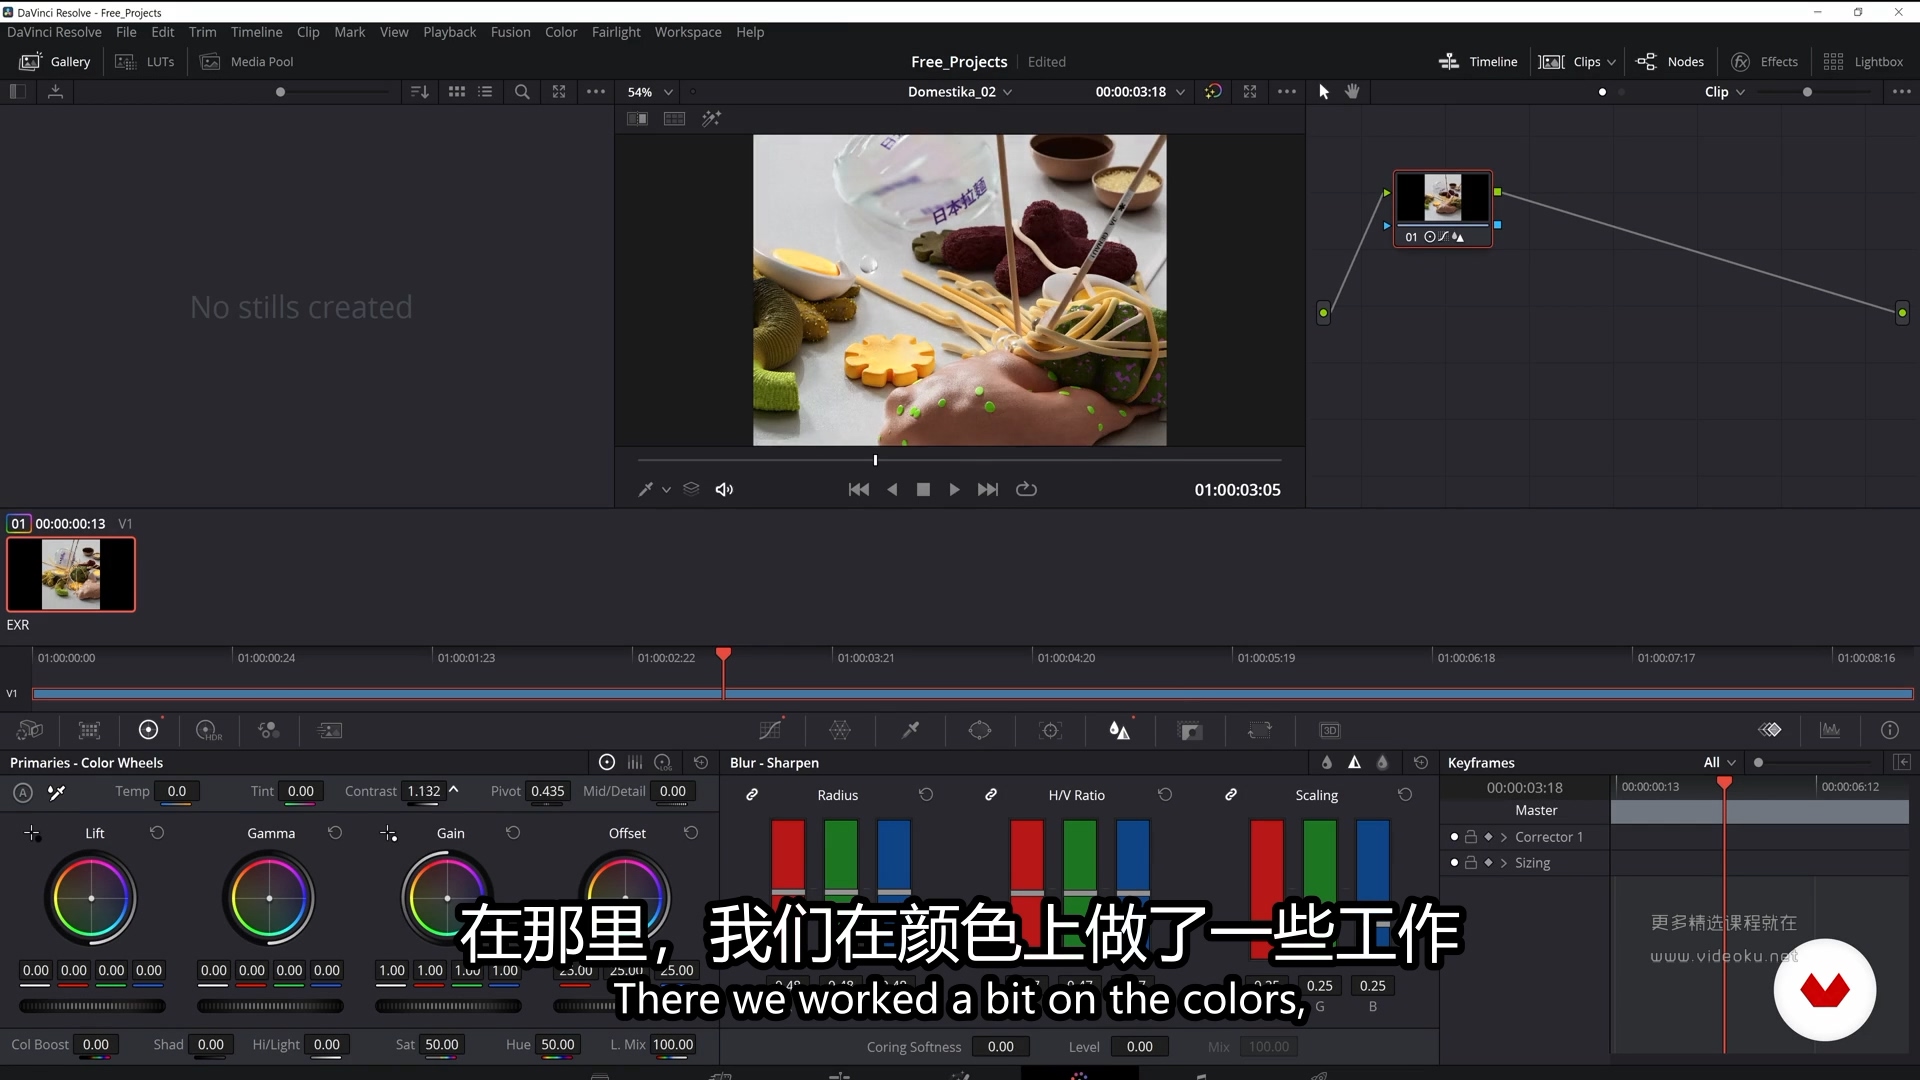Open the Power Window palette
The image size is (1920, 1080).
[980, 731]
